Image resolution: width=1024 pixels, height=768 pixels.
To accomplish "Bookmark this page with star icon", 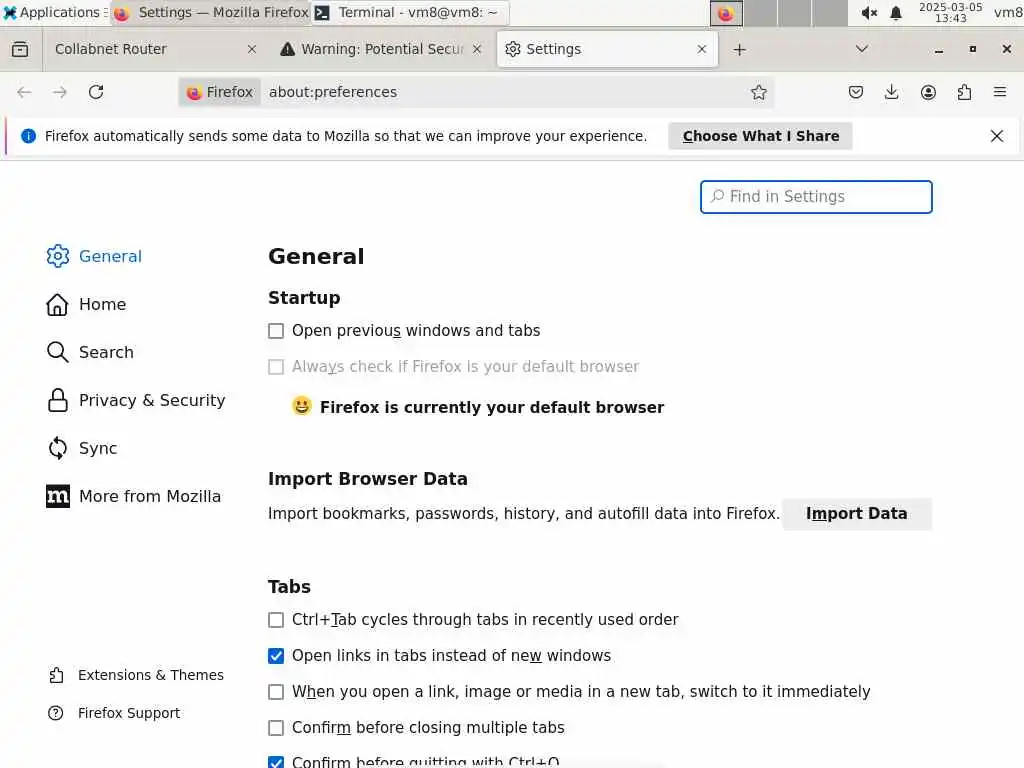I will (x=758, y=92).
